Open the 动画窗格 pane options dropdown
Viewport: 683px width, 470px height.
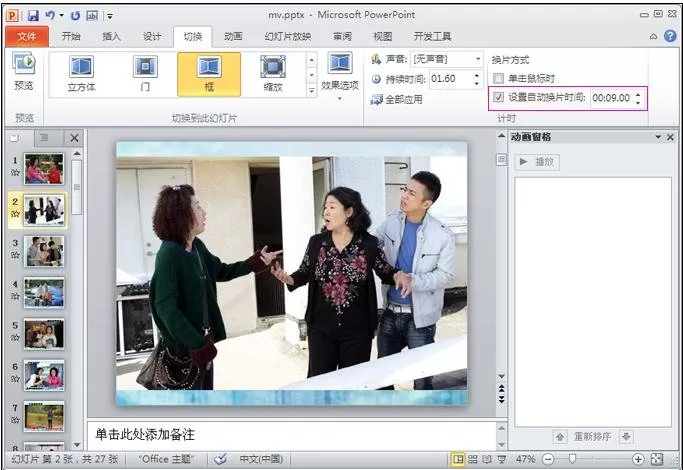coord(658,137)
